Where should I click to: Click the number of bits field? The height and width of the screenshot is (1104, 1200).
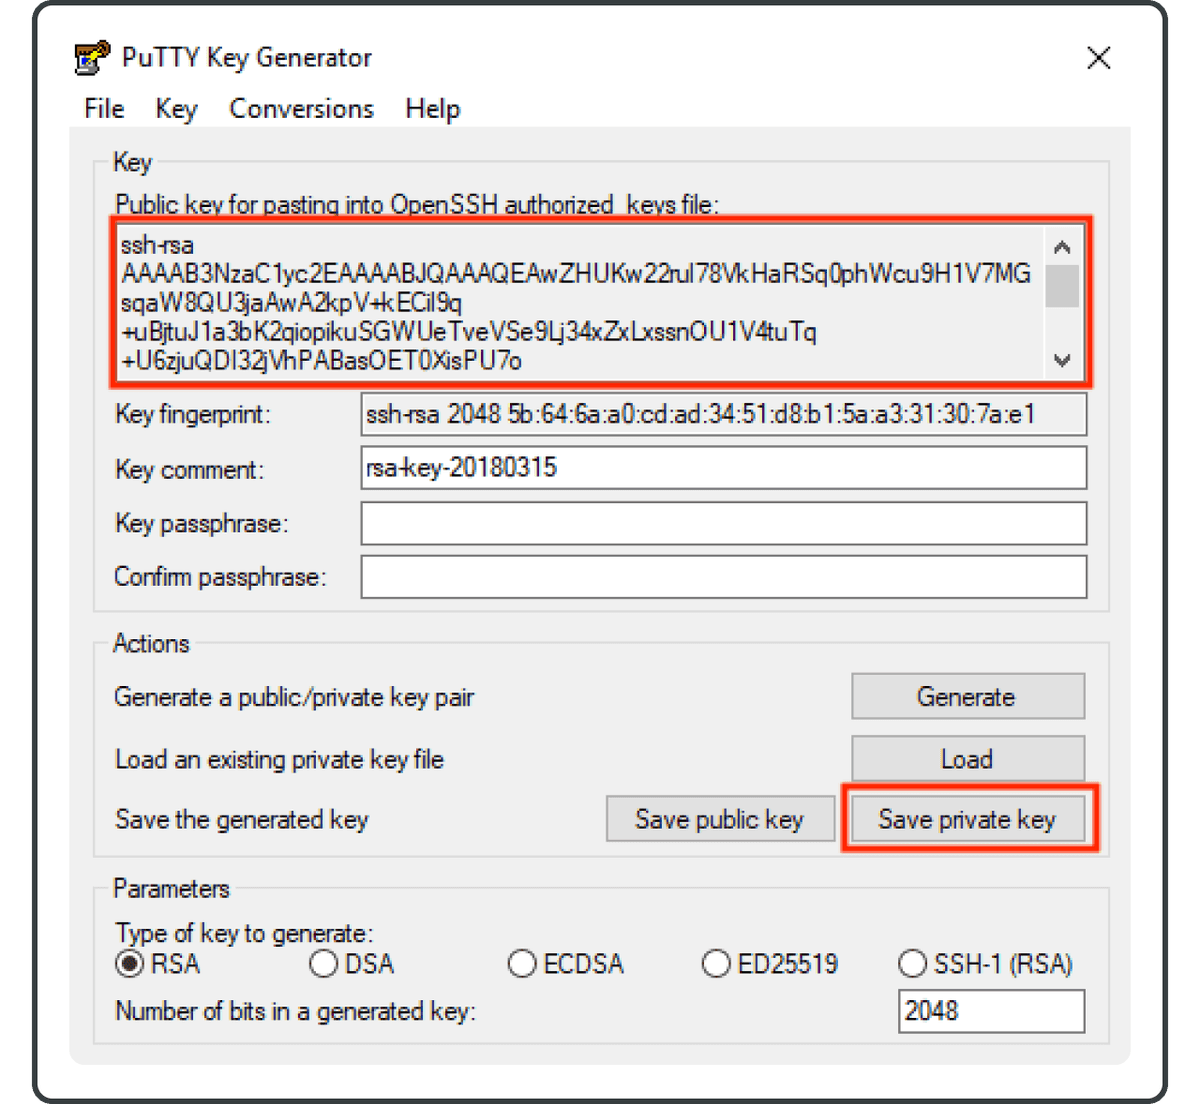(x=991, y=1011)
